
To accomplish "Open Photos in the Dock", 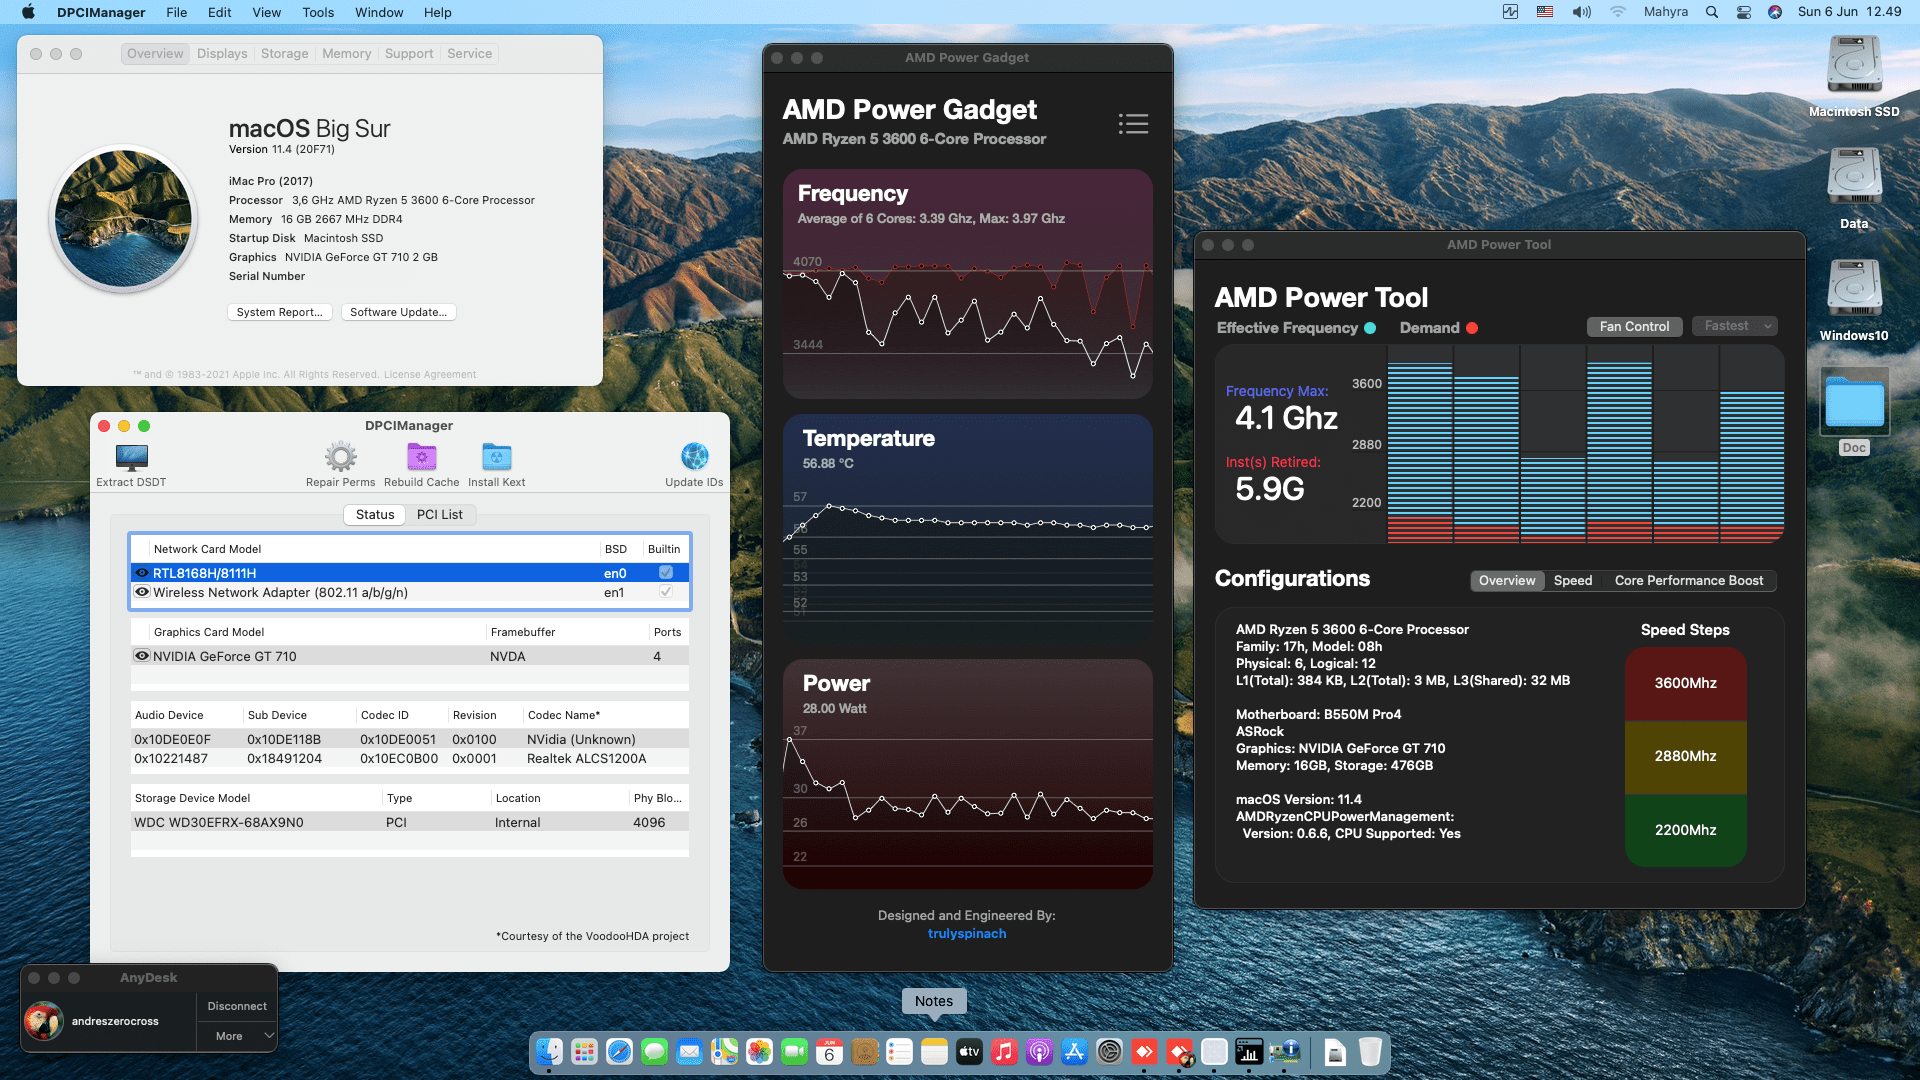I will point(759,1051).
